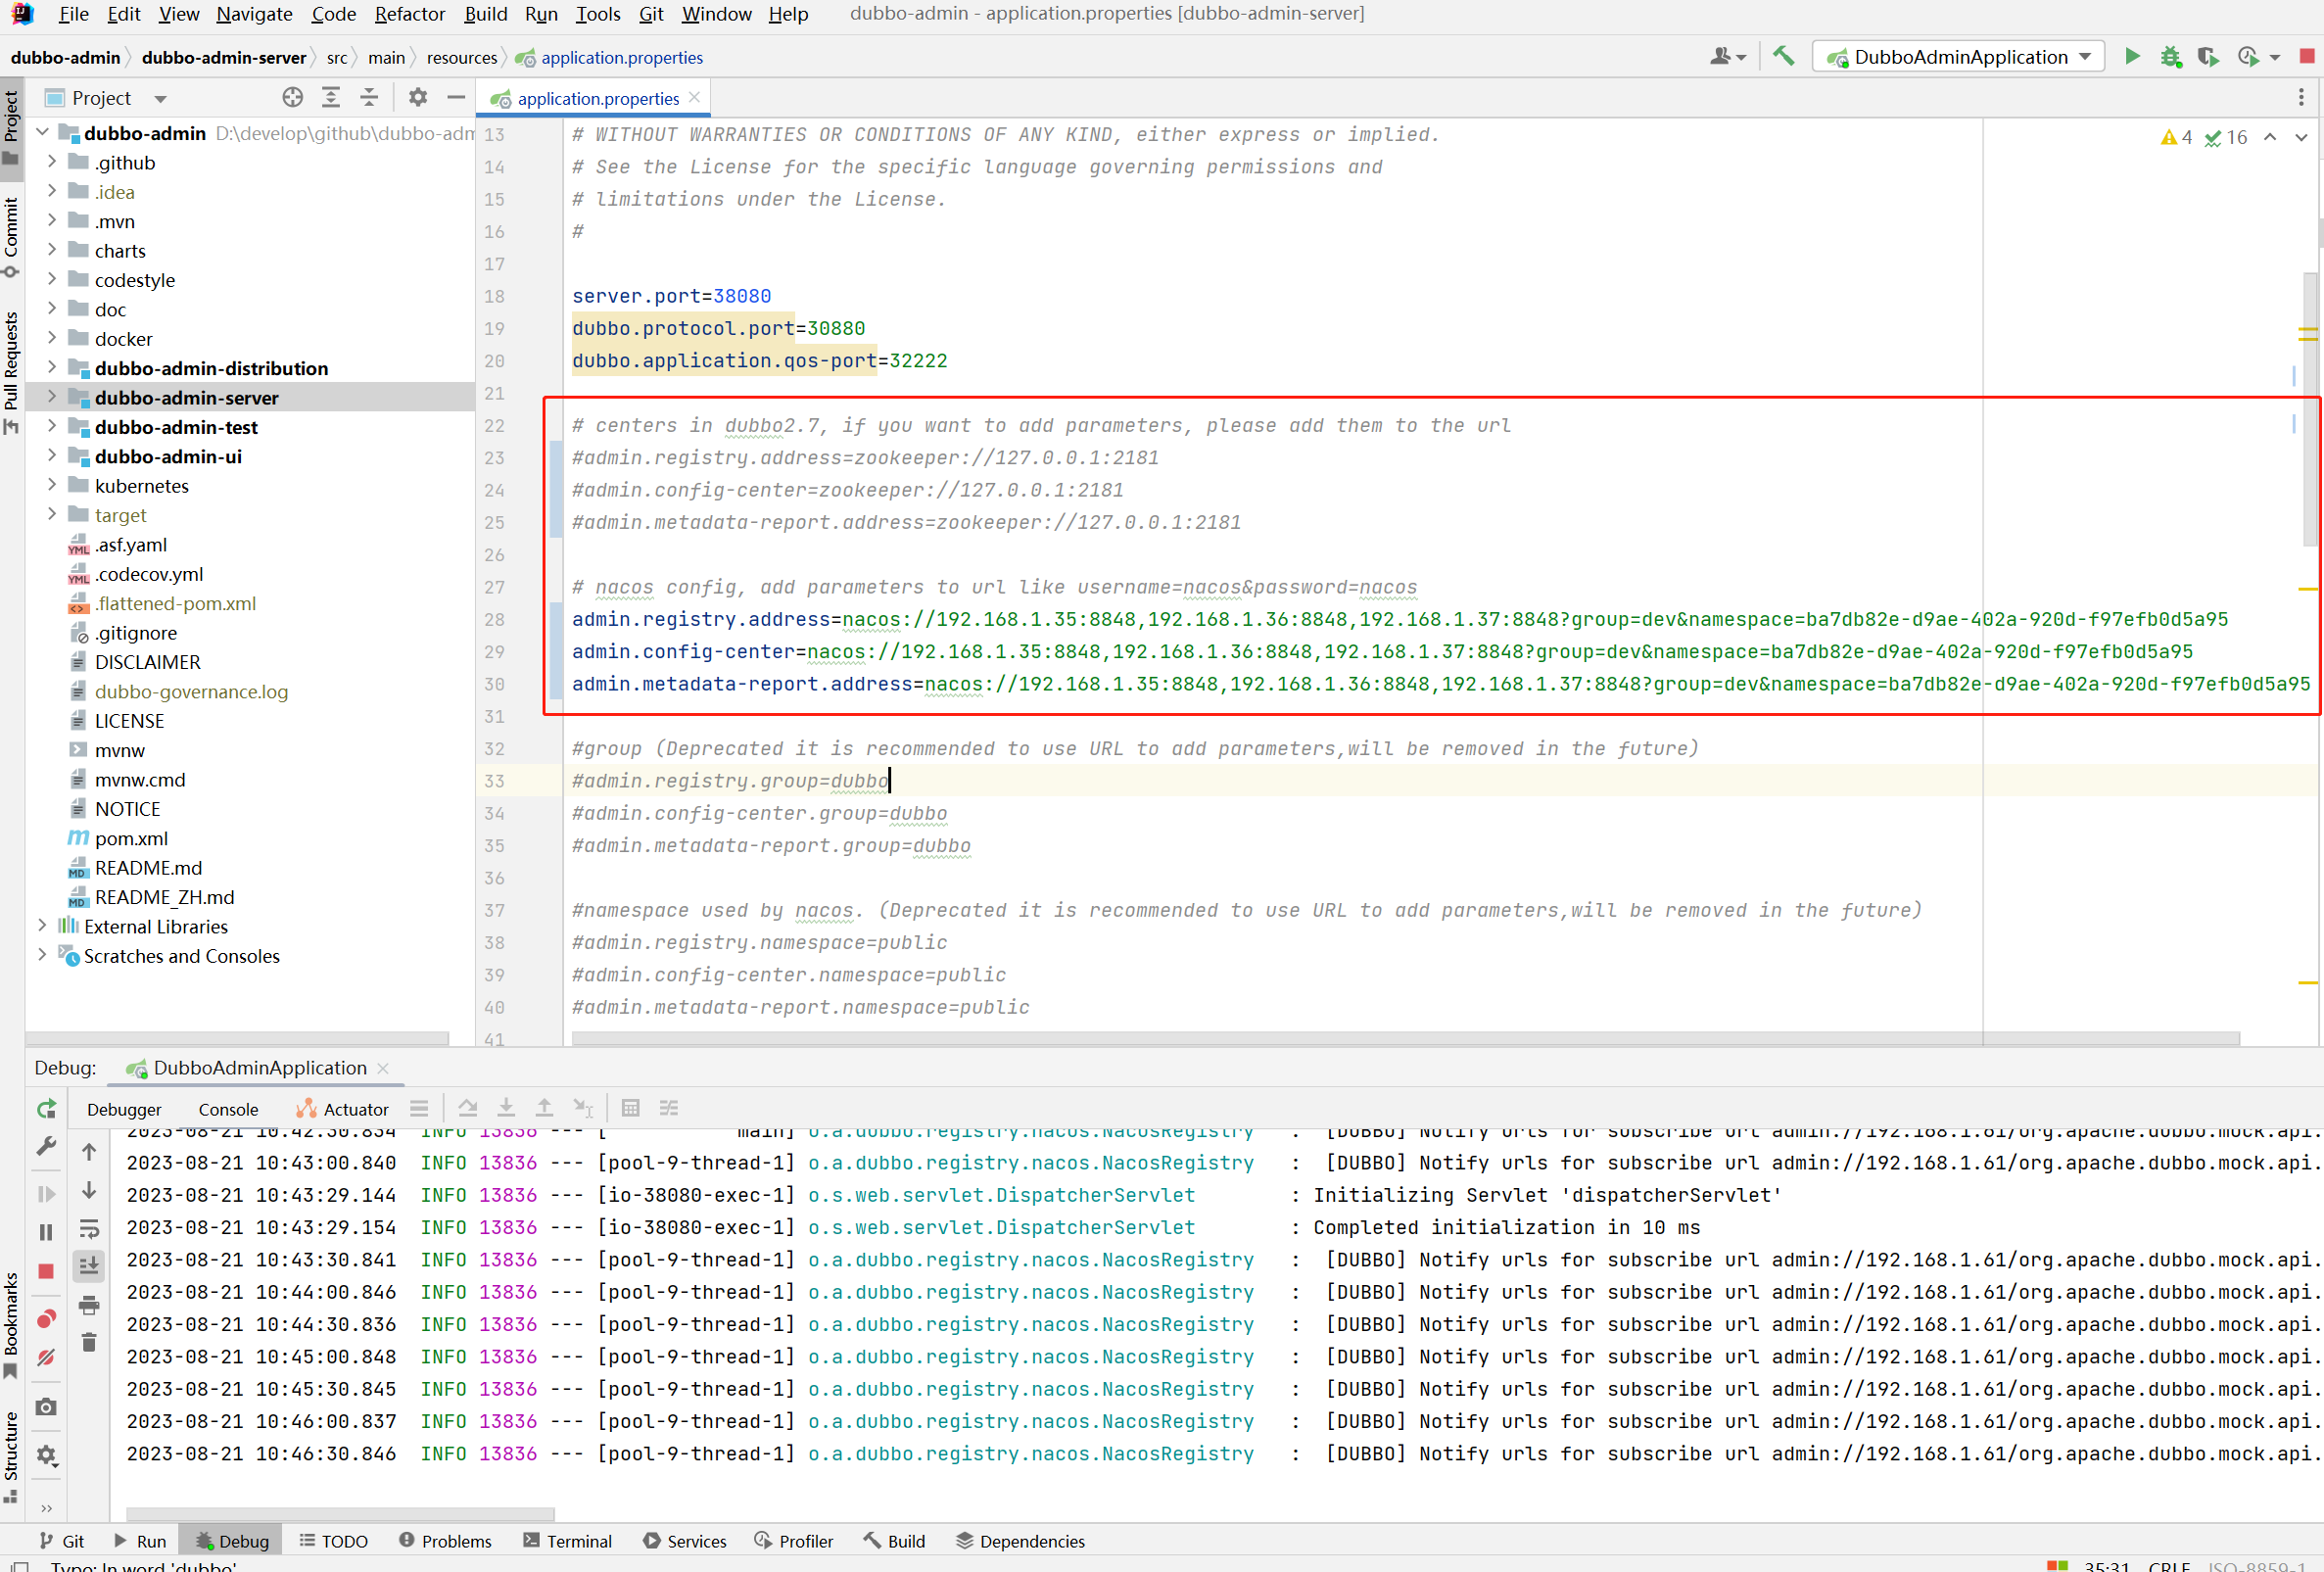This screenshot has width=2324, height=1572.
Task: Open the TODO tool window
Action: (334, 1541)
